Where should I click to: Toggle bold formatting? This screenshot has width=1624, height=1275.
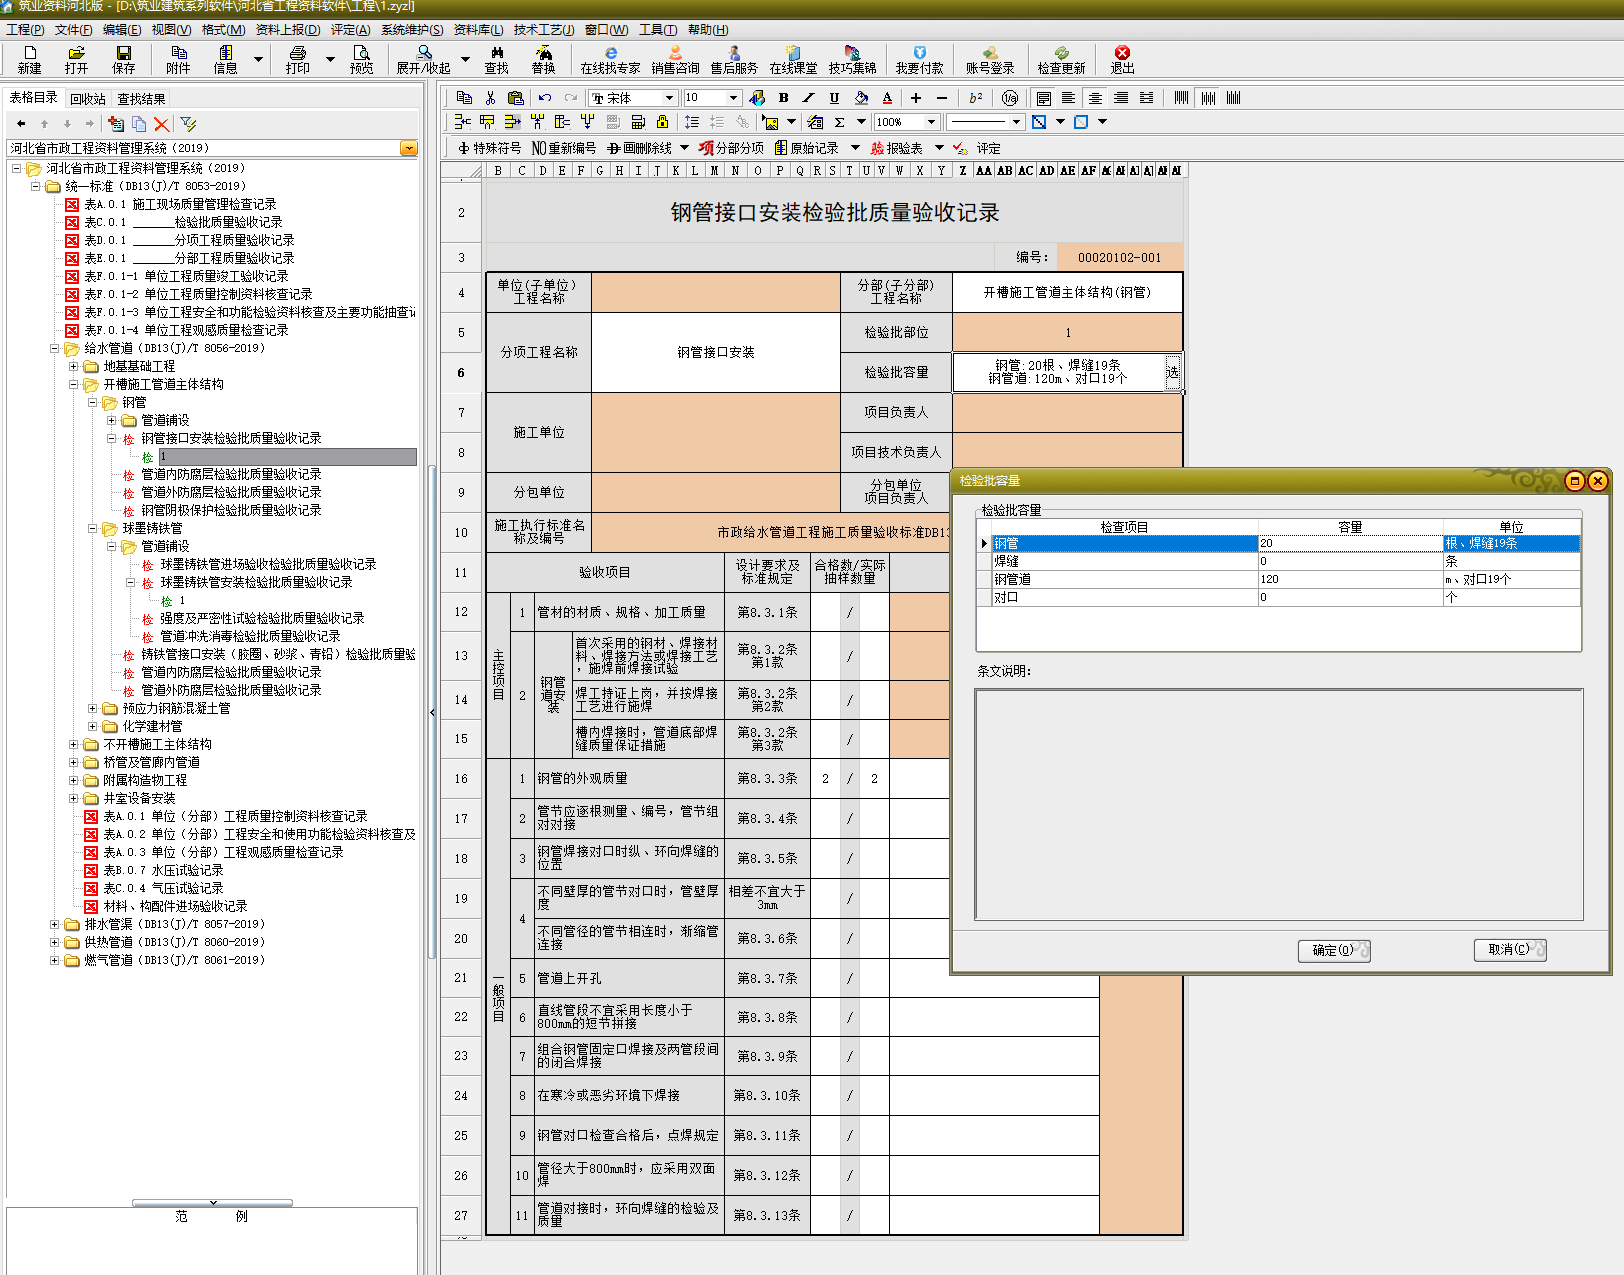click(x=783, y=97)
